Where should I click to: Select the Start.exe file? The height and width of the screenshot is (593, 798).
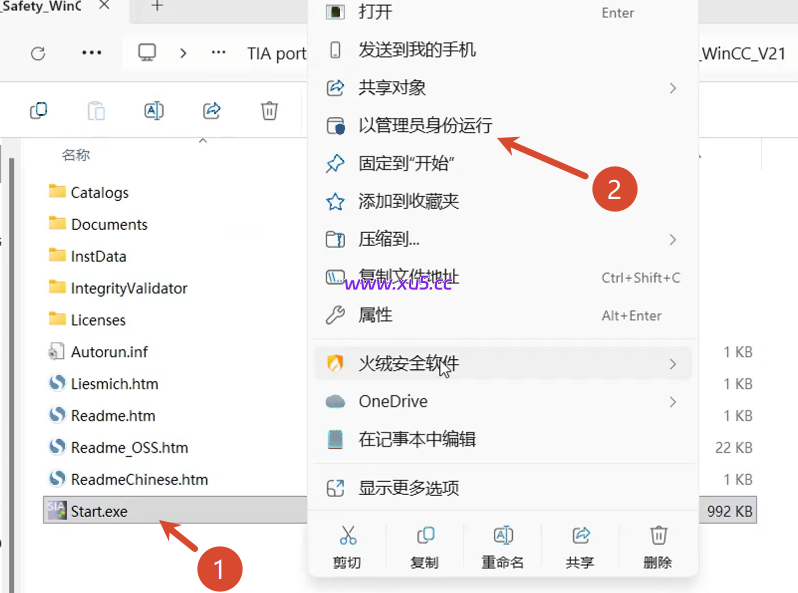(x=99, y=511)
